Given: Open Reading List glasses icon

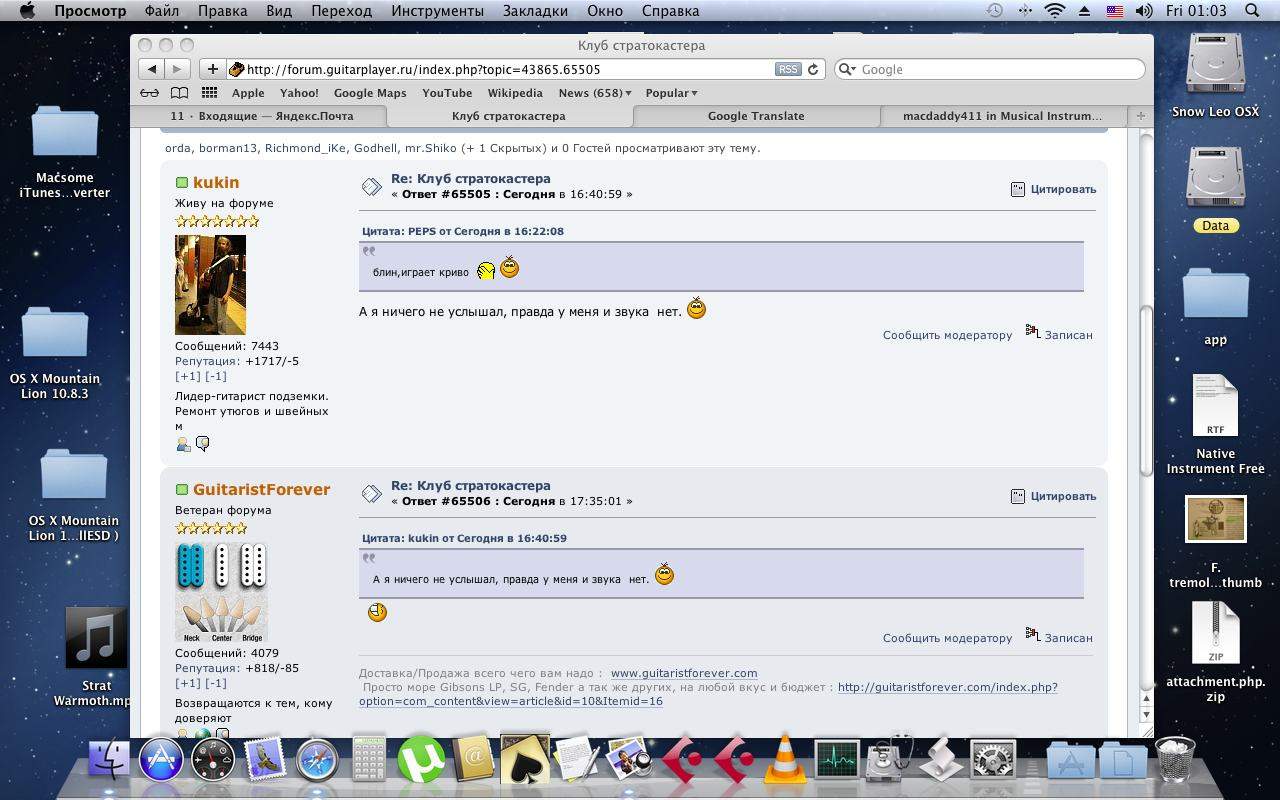Looking at the screenshot, I should (149, 93).
